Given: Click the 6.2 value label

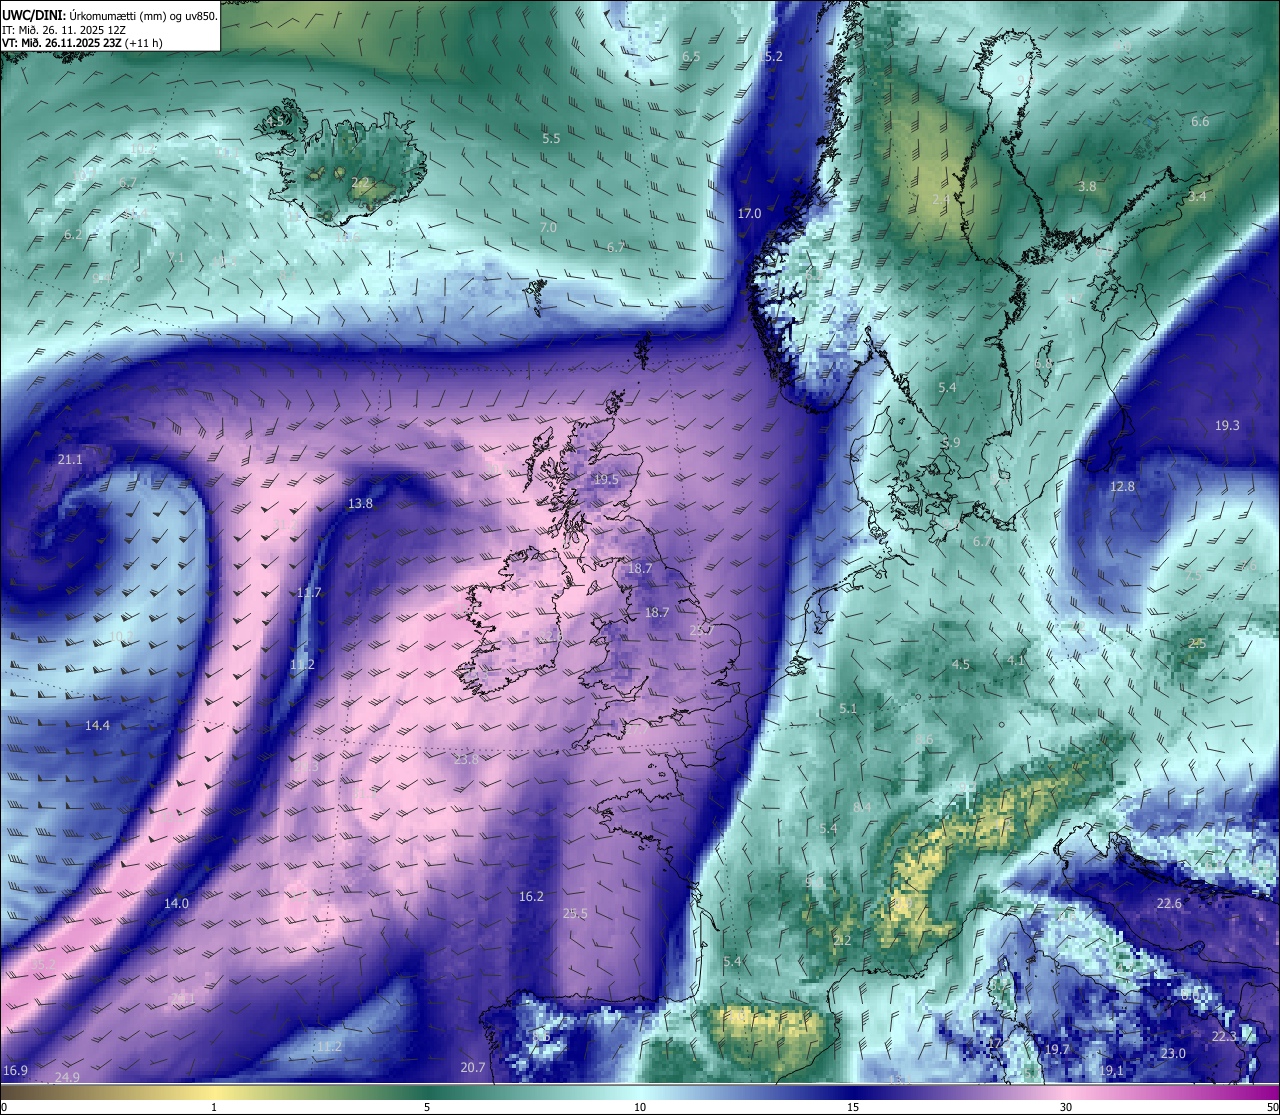Looking at the screenshot, I should (73, 234).
